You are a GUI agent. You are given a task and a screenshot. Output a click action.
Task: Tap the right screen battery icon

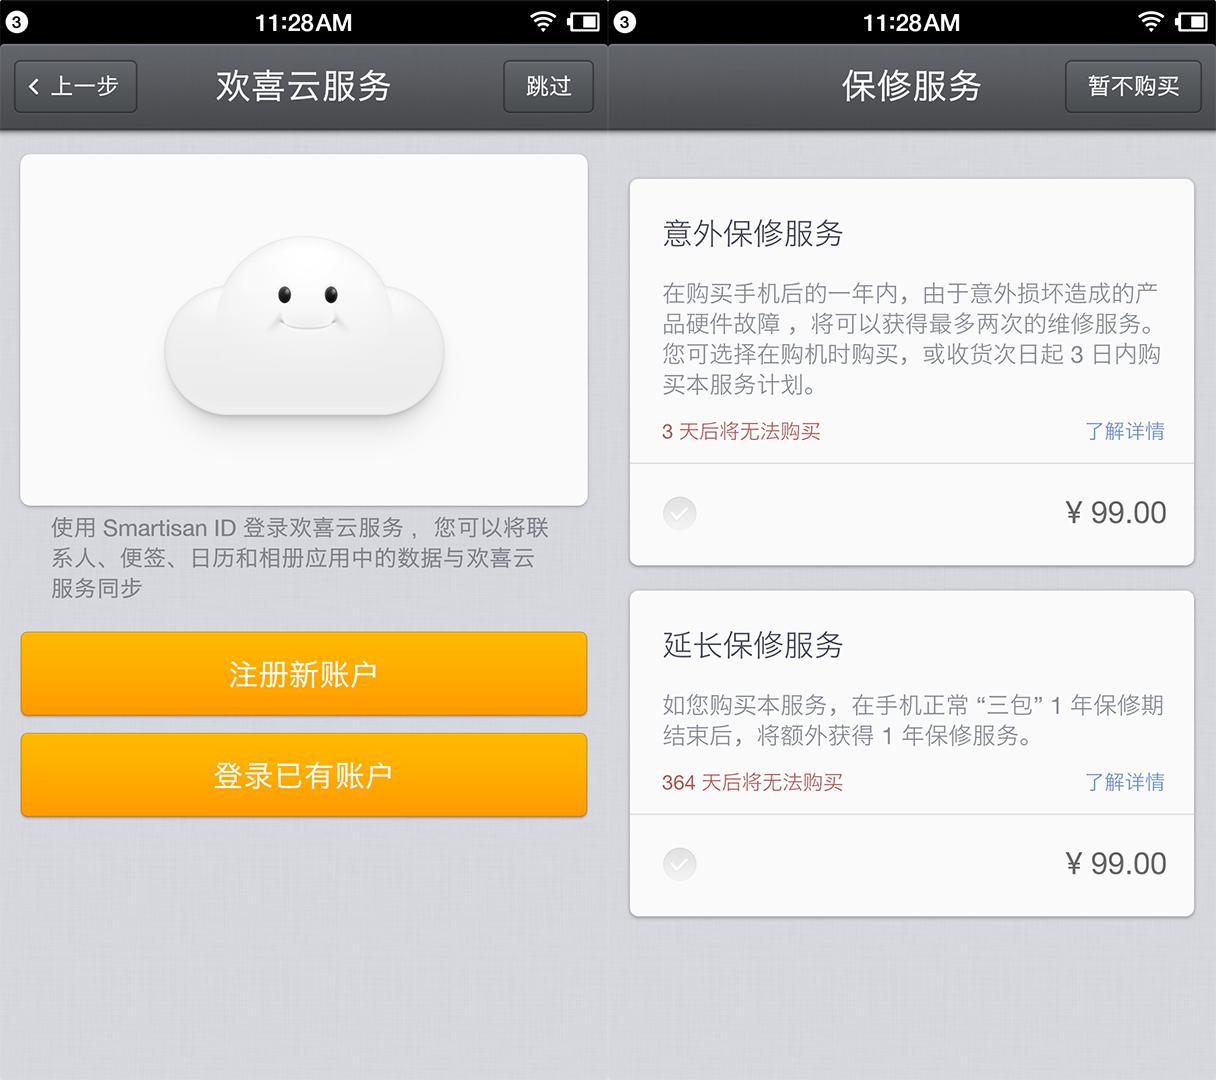pos(1192,21)
